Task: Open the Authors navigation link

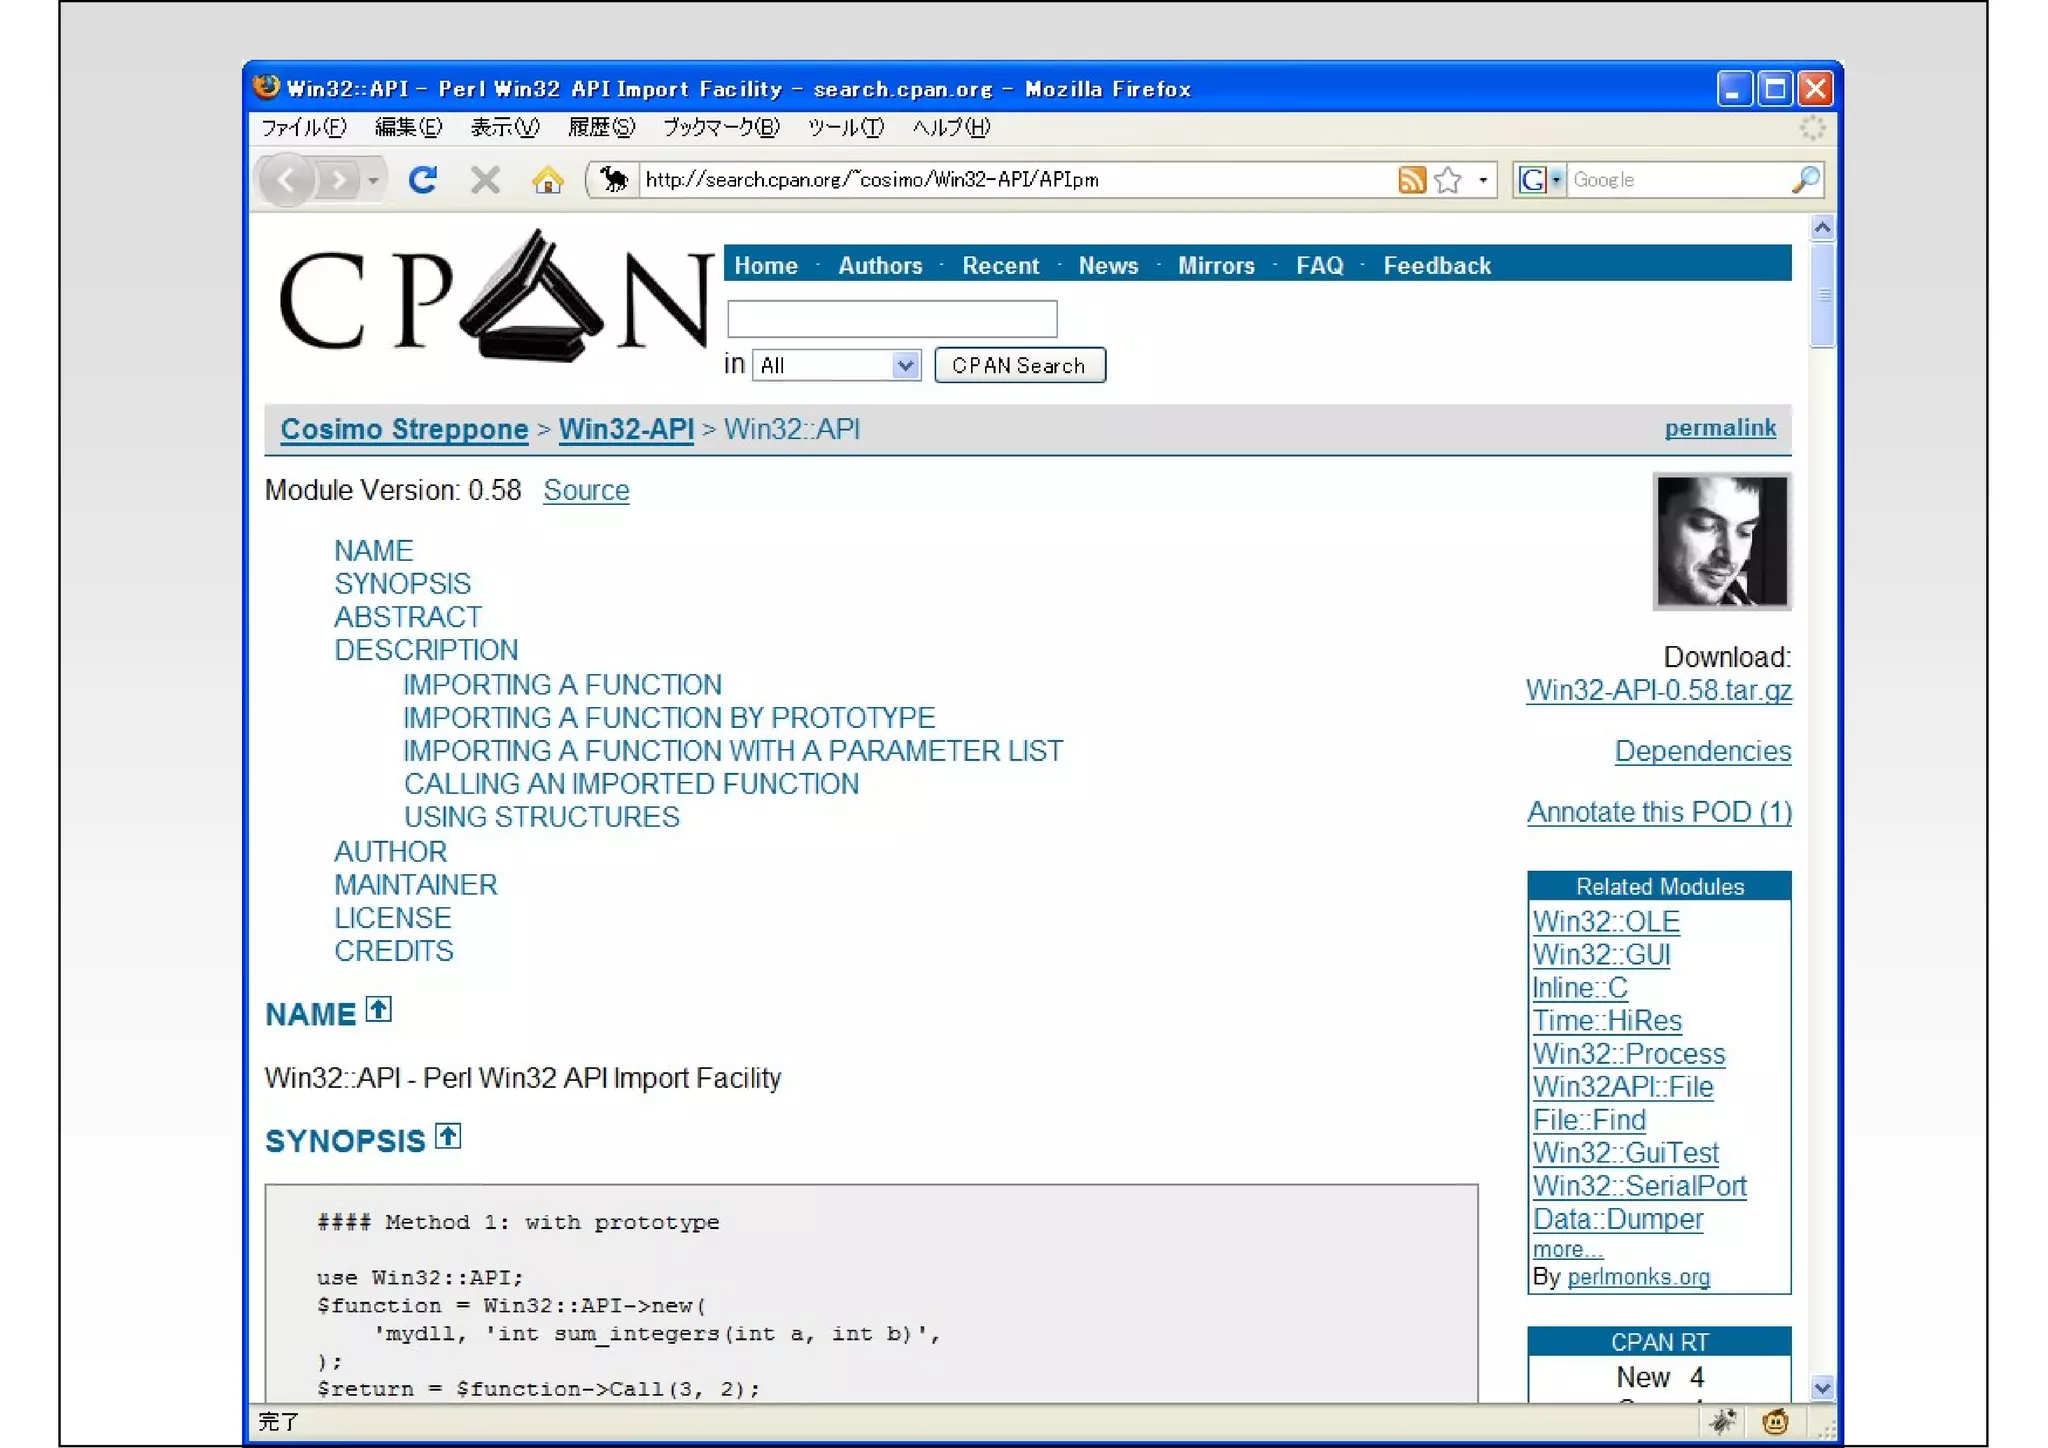Action: click(880, 266)
